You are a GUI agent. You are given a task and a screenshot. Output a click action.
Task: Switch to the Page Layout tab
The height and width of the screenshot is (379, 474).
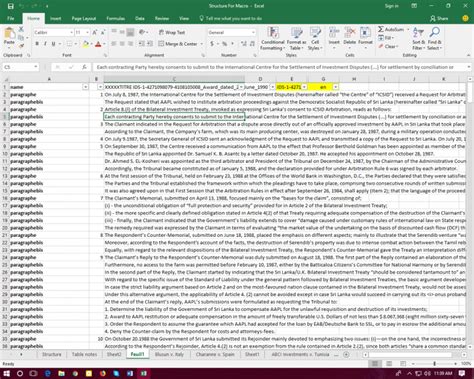84,18
